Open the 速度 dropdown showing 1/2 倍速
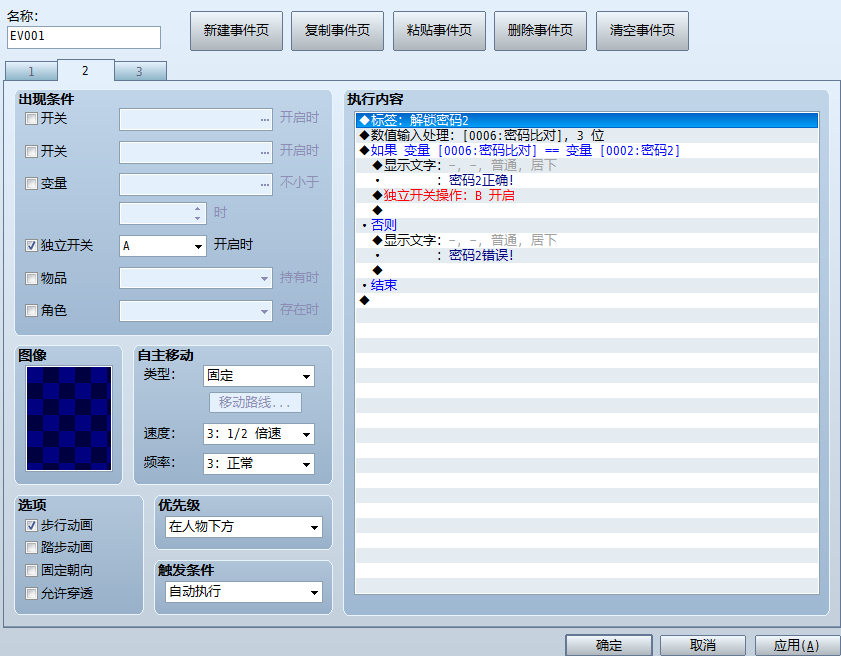 [x=259, y=434]
